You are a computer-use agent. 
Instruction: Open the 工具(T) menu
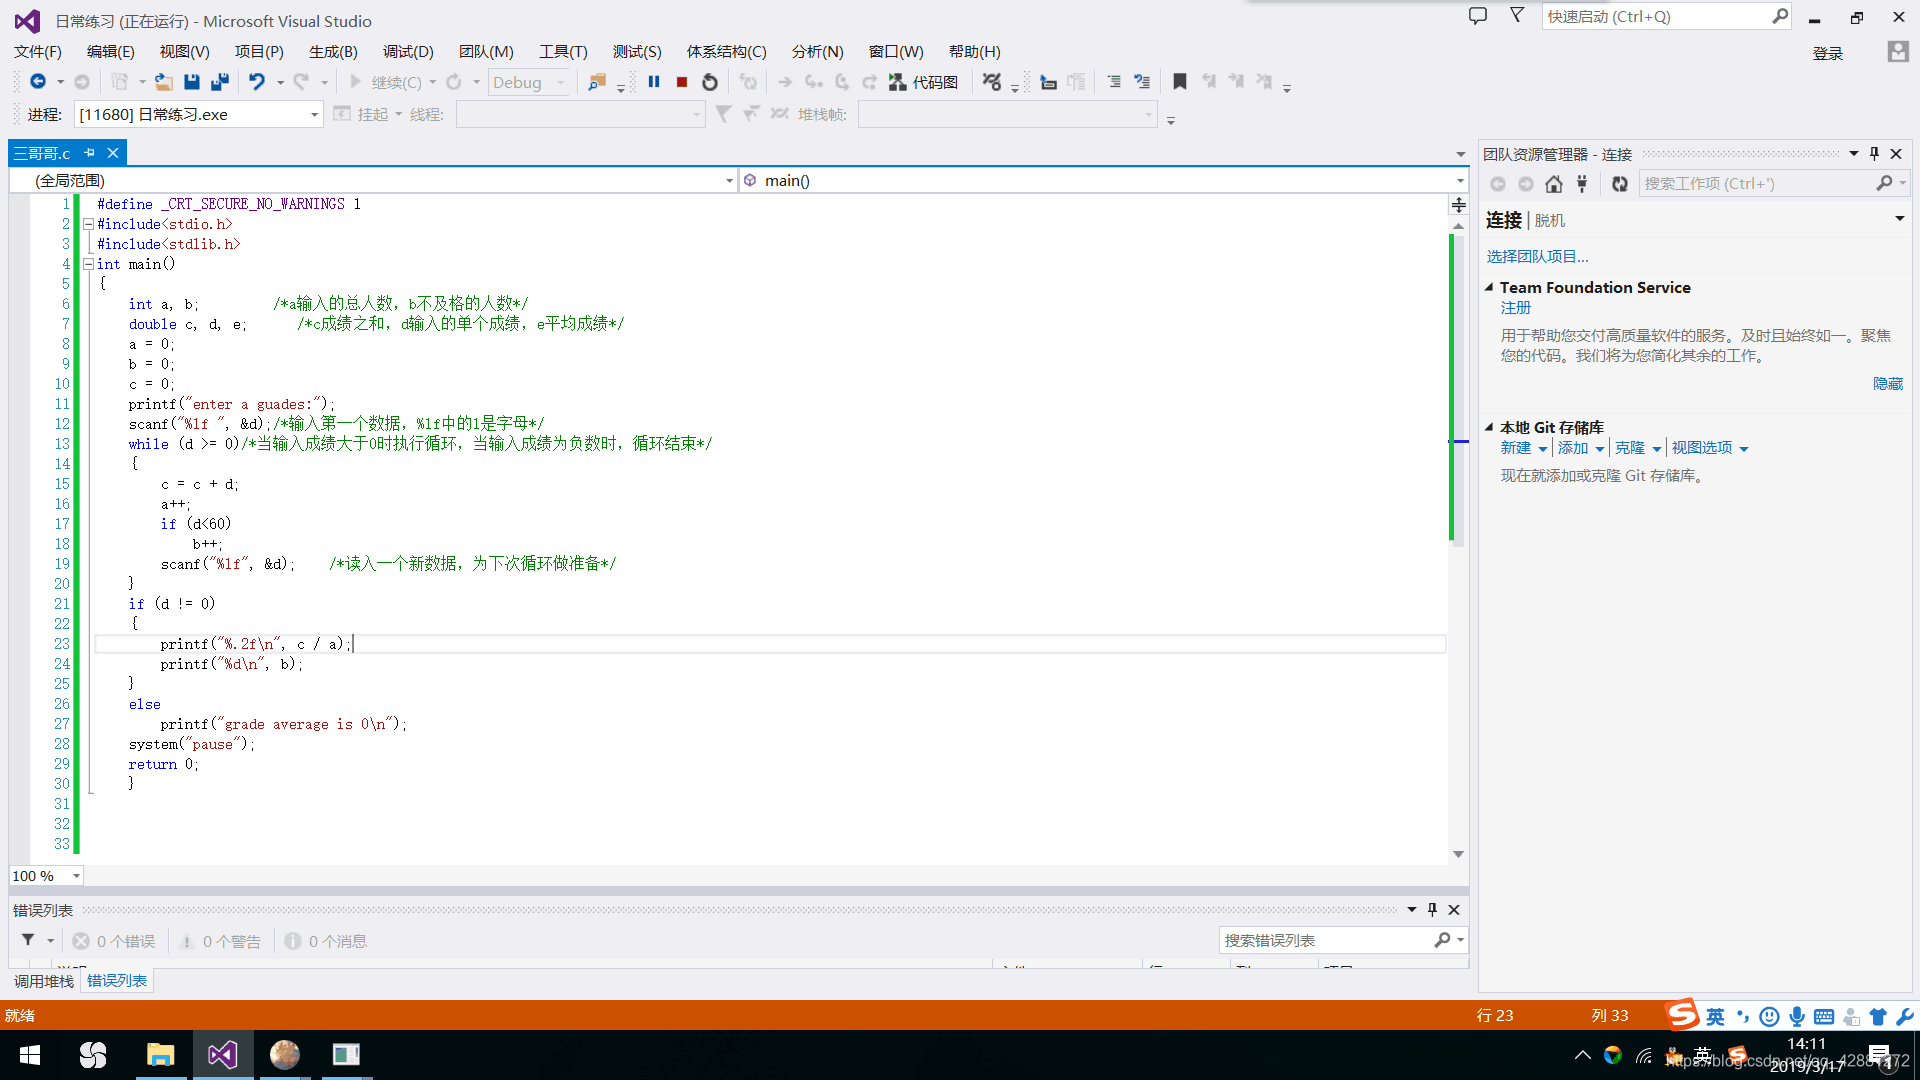tap(564, 52)
